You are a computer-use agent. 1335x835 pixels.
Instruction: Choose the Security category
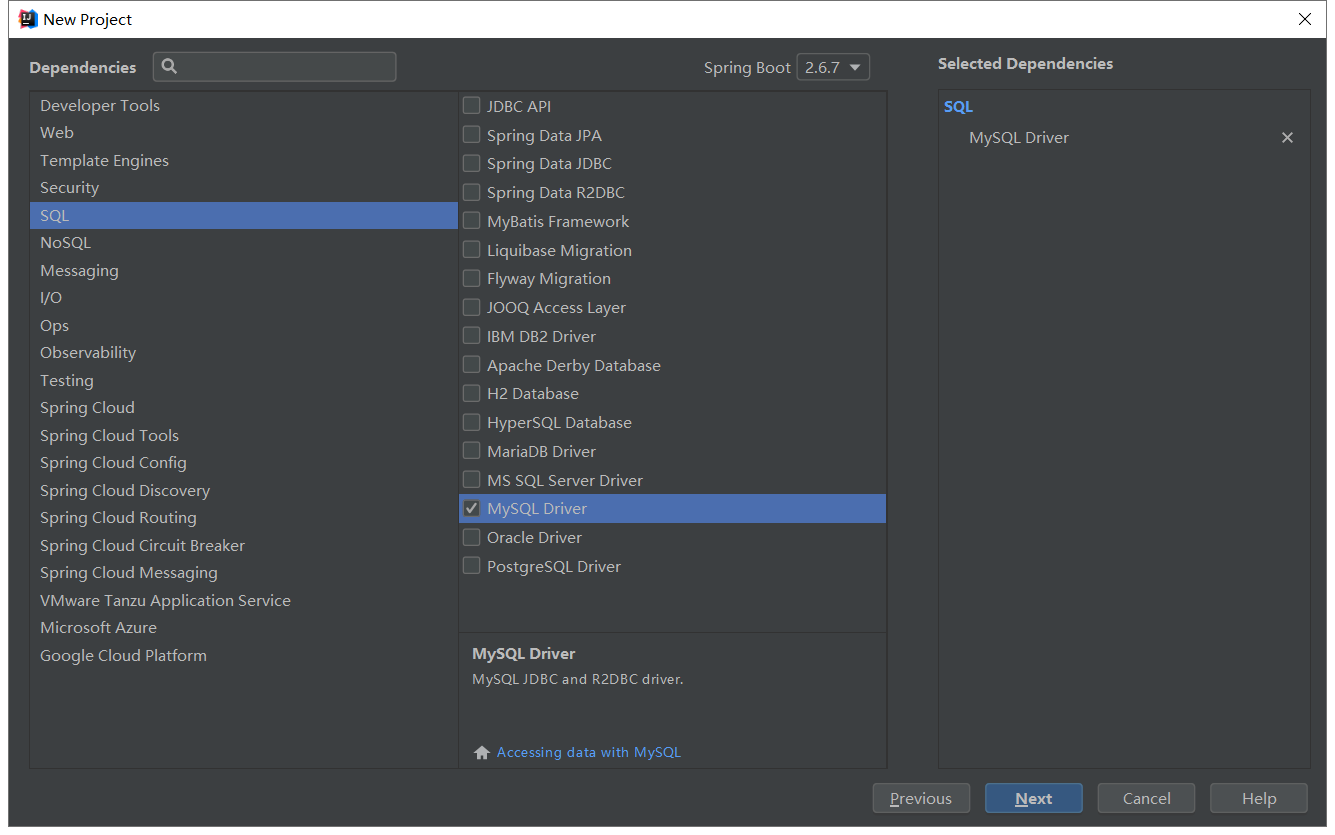tap(244, 187)
